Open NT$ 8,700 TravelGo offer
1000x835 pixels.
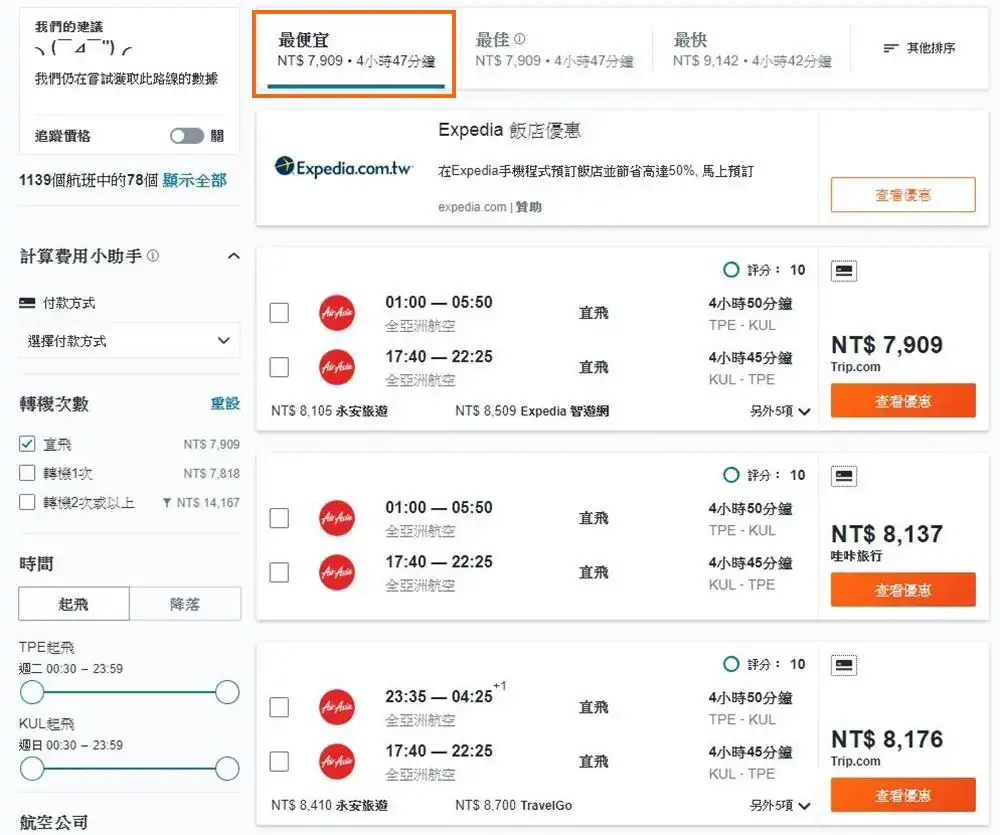pos(513,805)
